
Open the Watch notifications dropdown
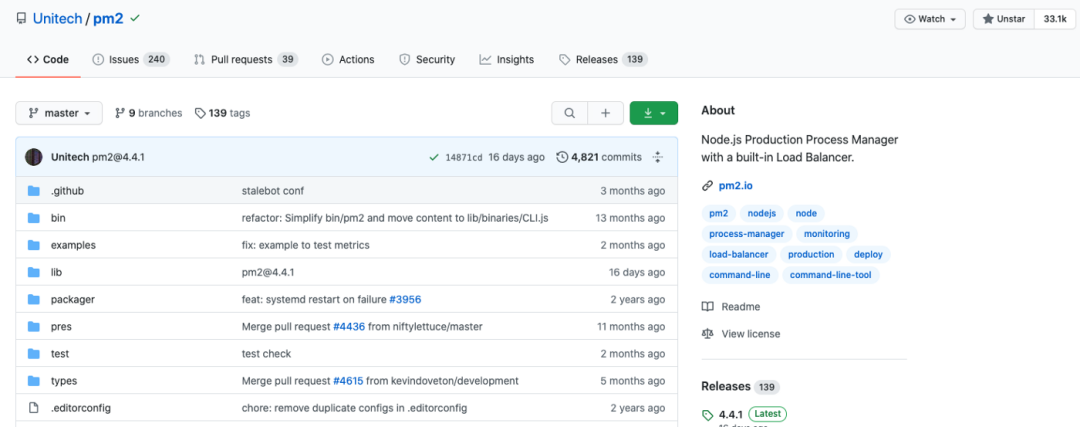click(931, 19)
